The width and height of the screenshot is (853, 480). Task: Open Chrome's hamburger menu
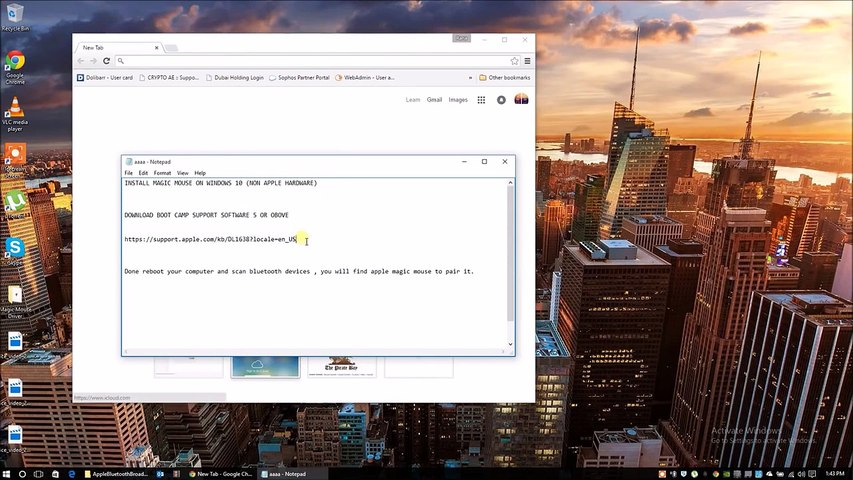[527, 61]
